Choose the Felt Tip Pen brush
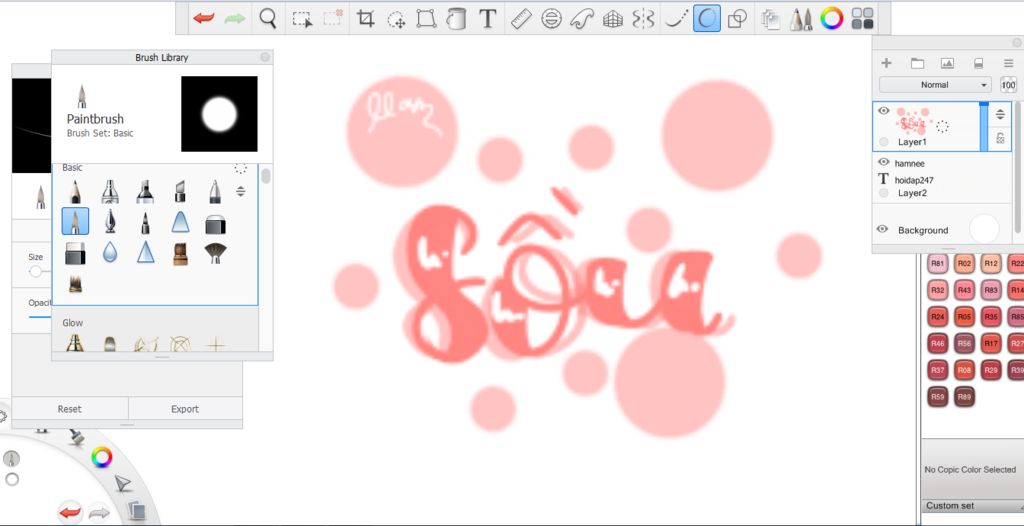 [145, 222]
